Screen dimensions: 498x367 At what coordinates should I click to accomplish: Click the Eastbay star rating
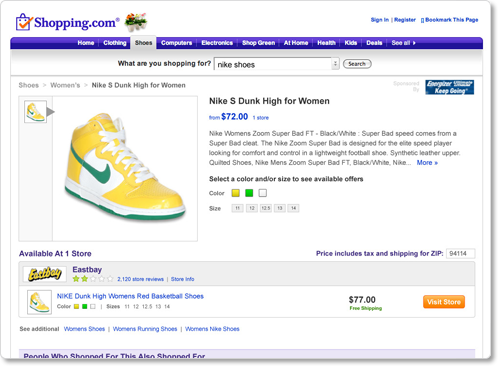93,279
